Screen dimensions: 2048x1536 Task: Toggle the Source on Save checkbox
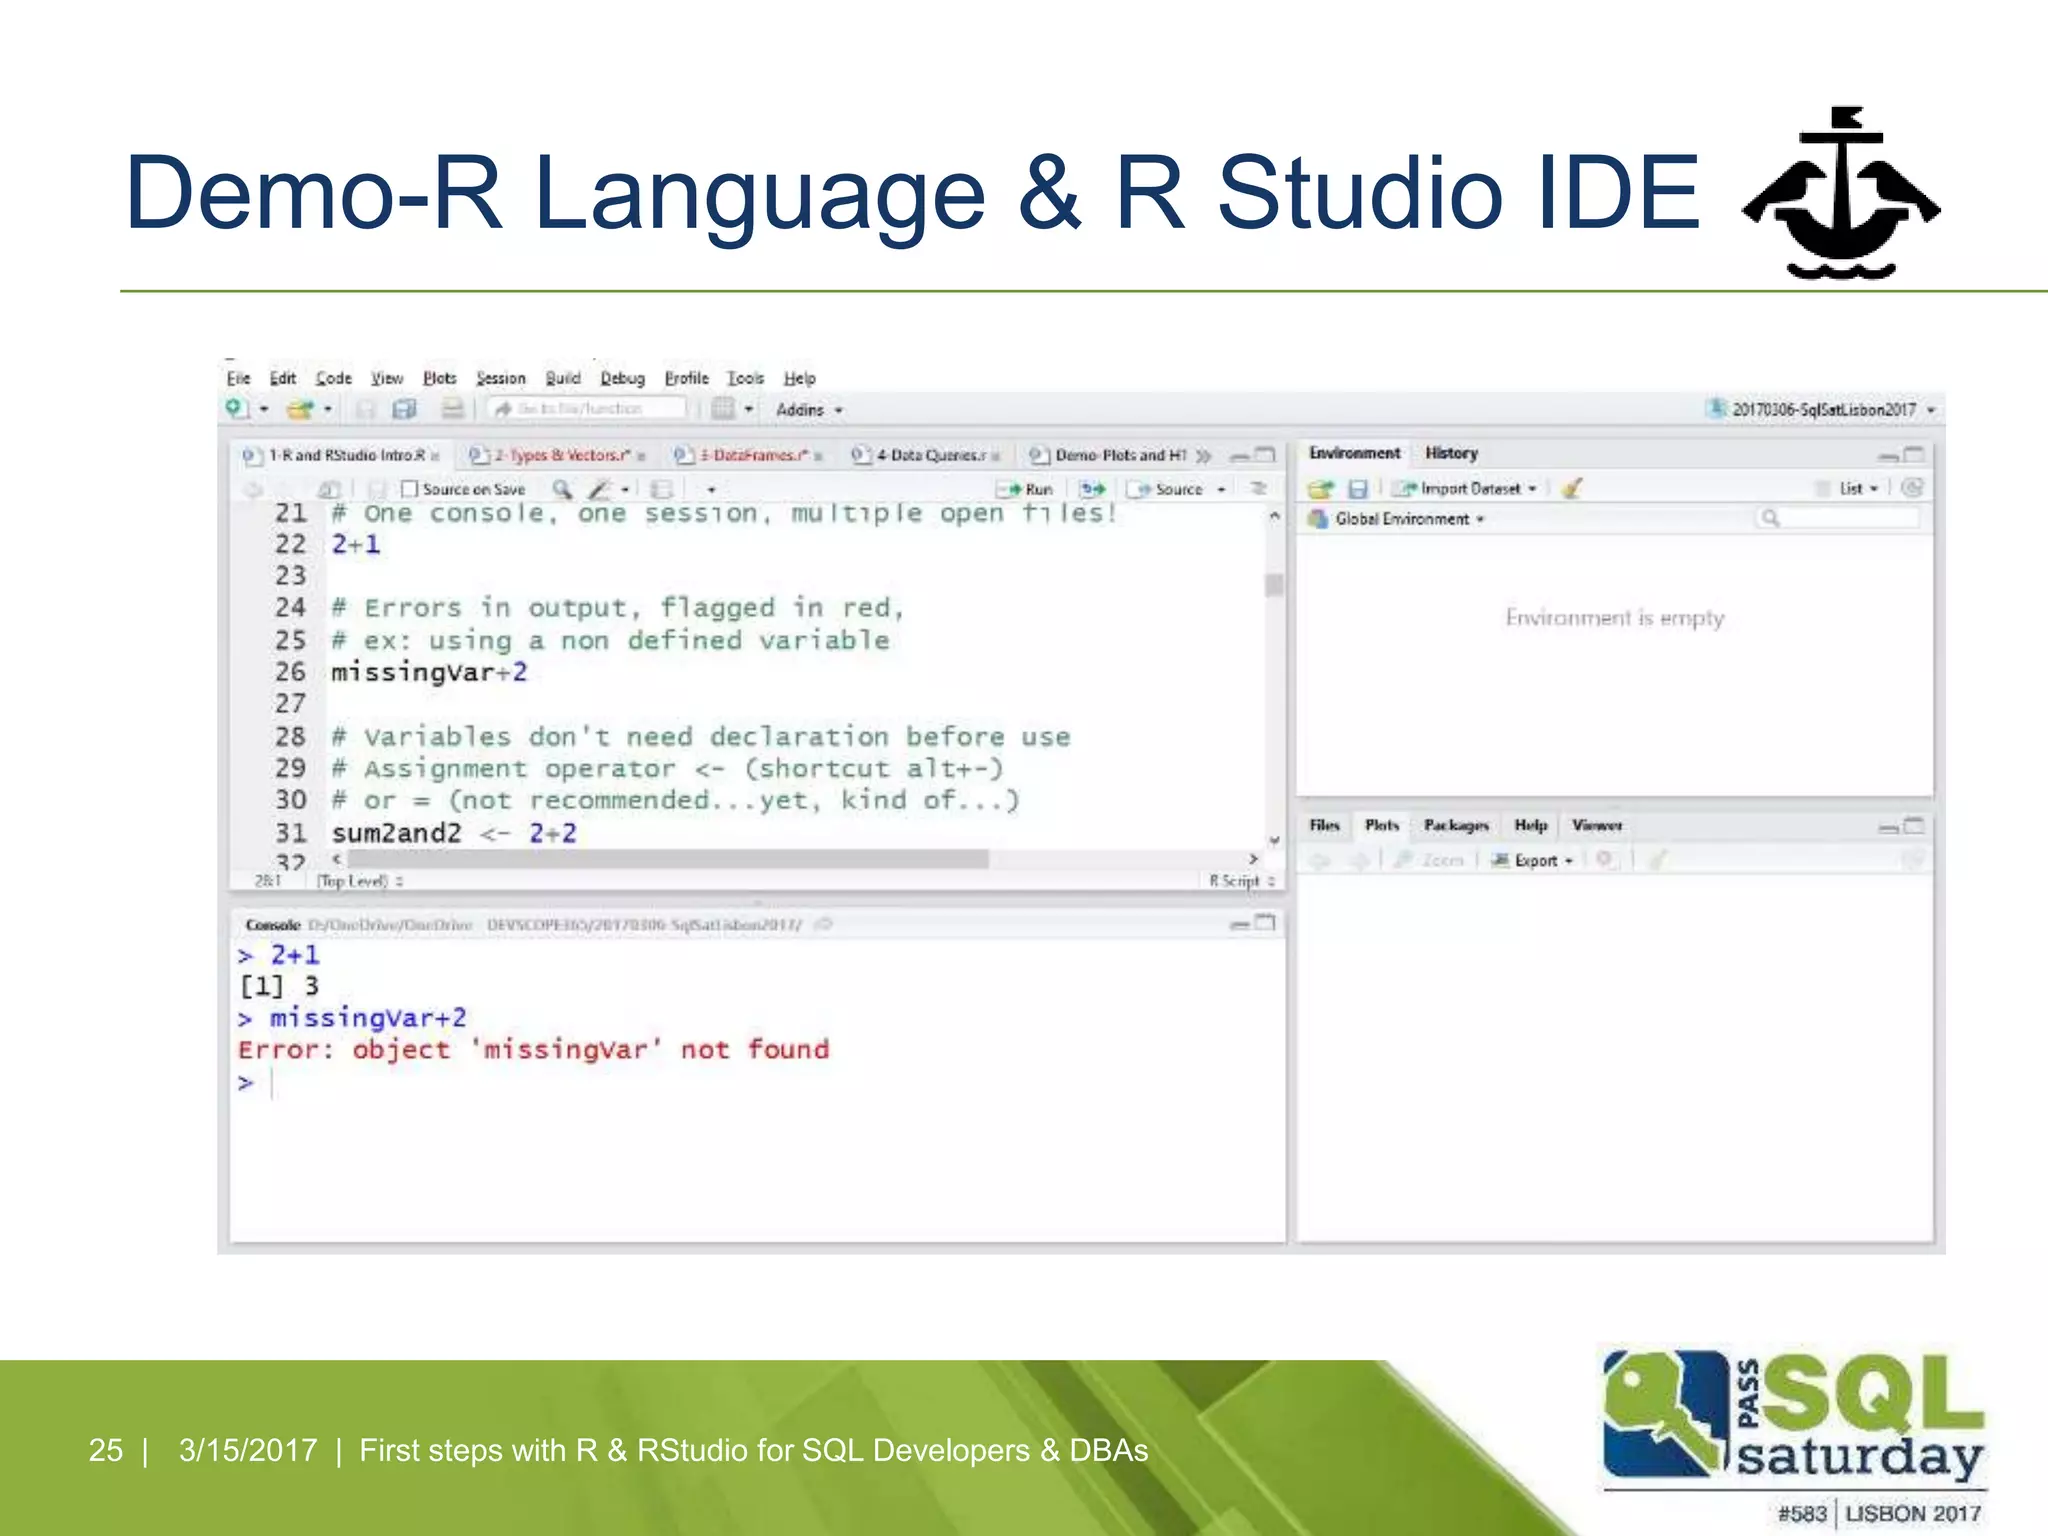coord(408,489)
